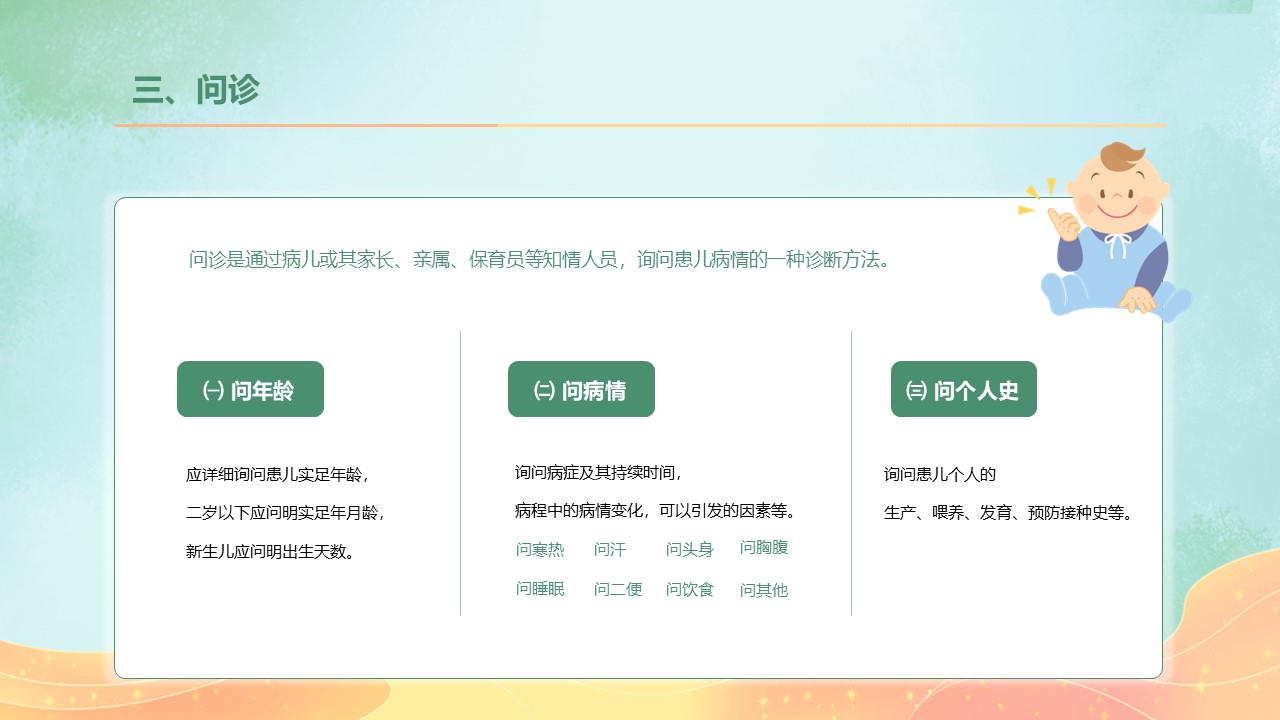Click the 问饮食 label
Viewport: 1280px width, 720px height.
[690, 589]
